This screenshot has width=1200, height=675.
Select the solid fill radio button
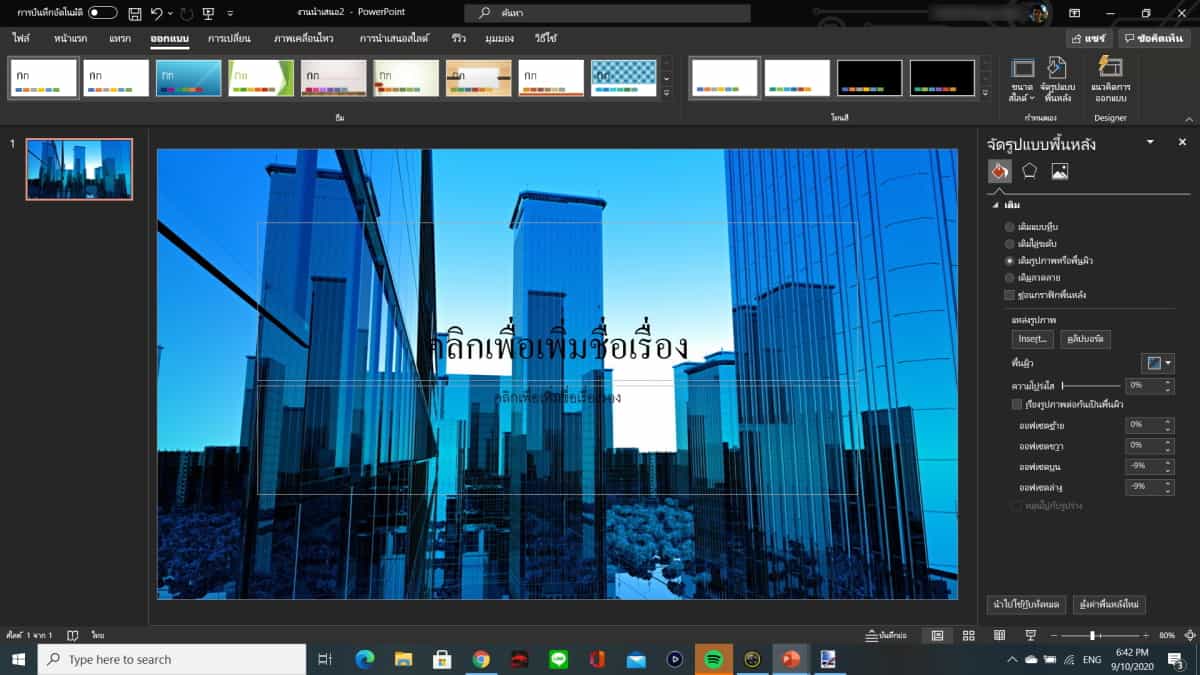click(1009, 227)
